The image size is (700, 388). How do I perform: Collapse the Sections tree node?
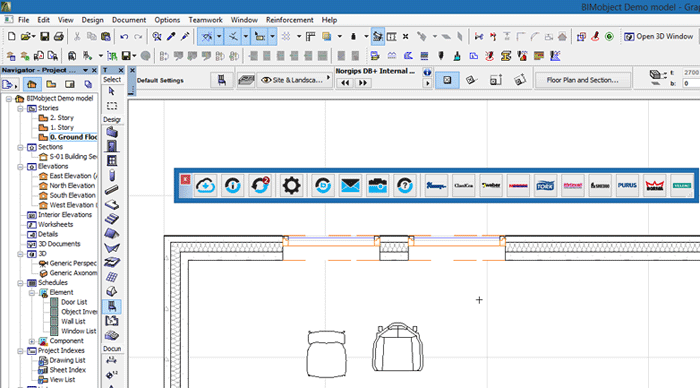point(20,147)
